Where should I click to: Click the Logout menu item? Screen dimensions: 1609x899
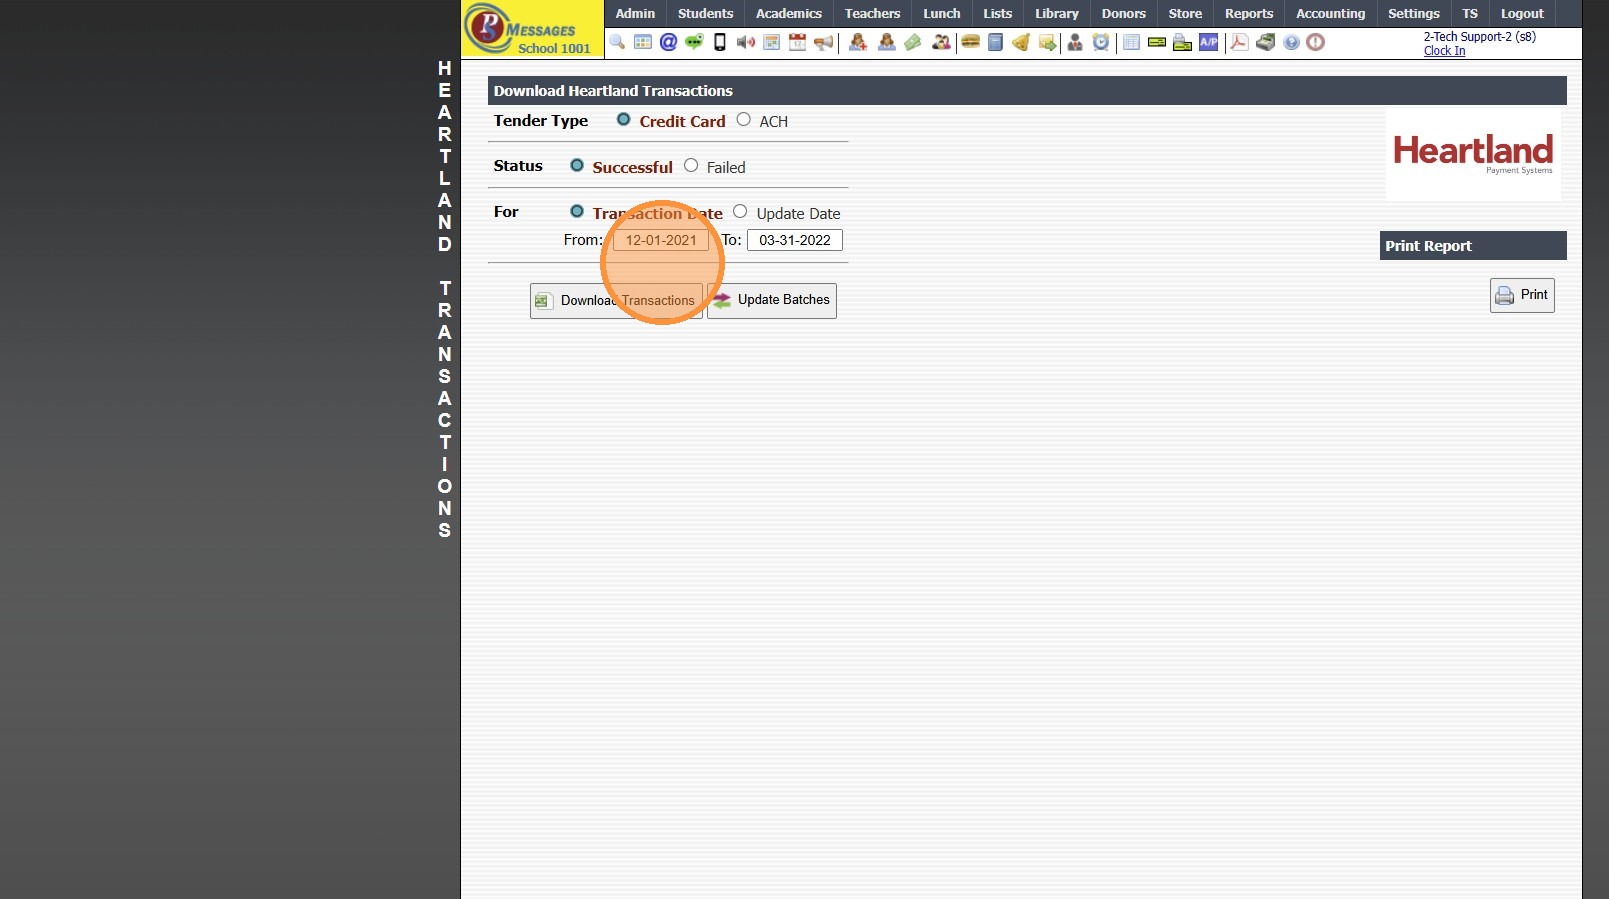tap(1522, 14)
